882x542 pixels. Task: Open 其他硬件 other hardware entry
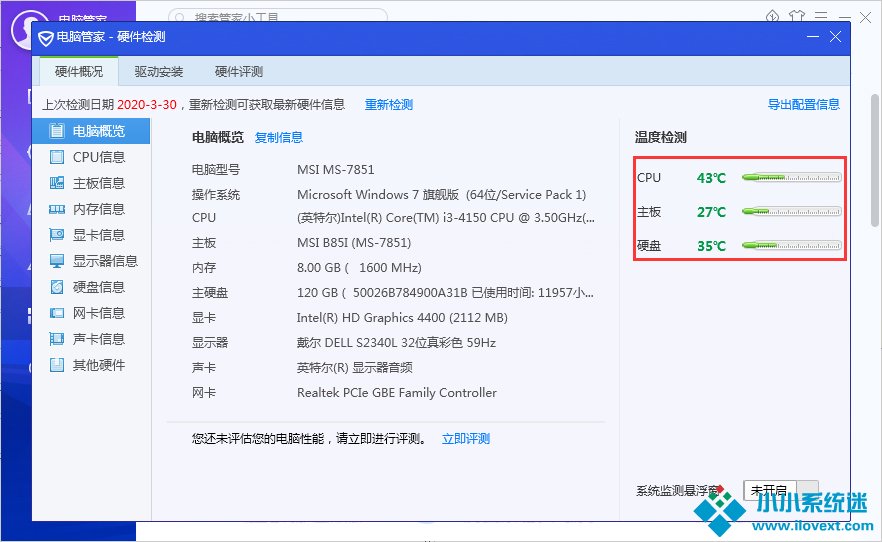pyautogui.click(x=98, y=365)
